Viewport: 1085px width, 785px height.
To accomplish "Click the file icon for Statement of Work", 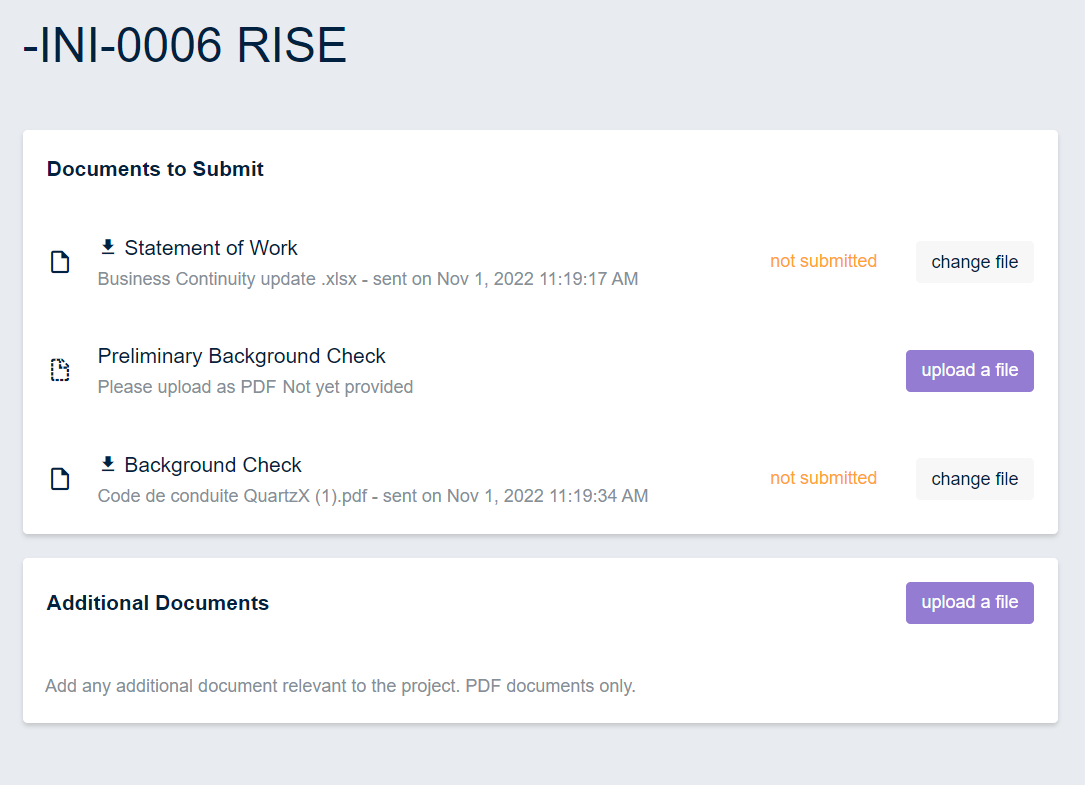I will (60, 263).
